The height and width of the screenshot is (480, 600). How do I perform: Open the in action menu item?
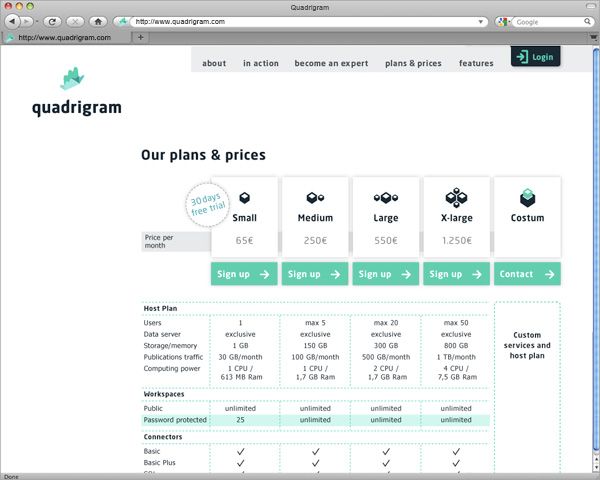[x=261, y=63]
